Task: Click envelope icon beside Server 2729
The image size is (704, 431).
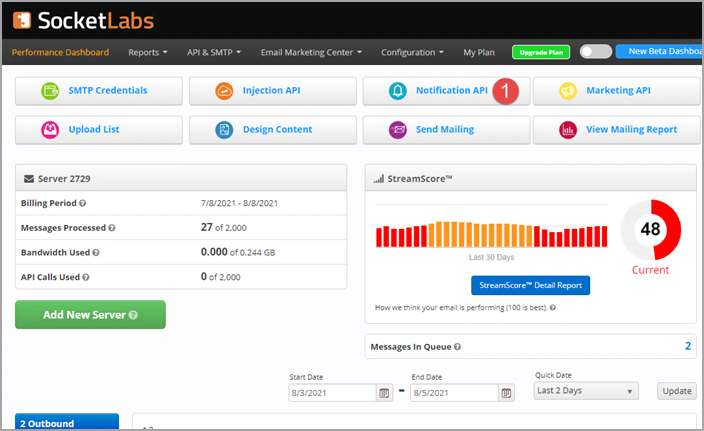Action: [29, 179]
